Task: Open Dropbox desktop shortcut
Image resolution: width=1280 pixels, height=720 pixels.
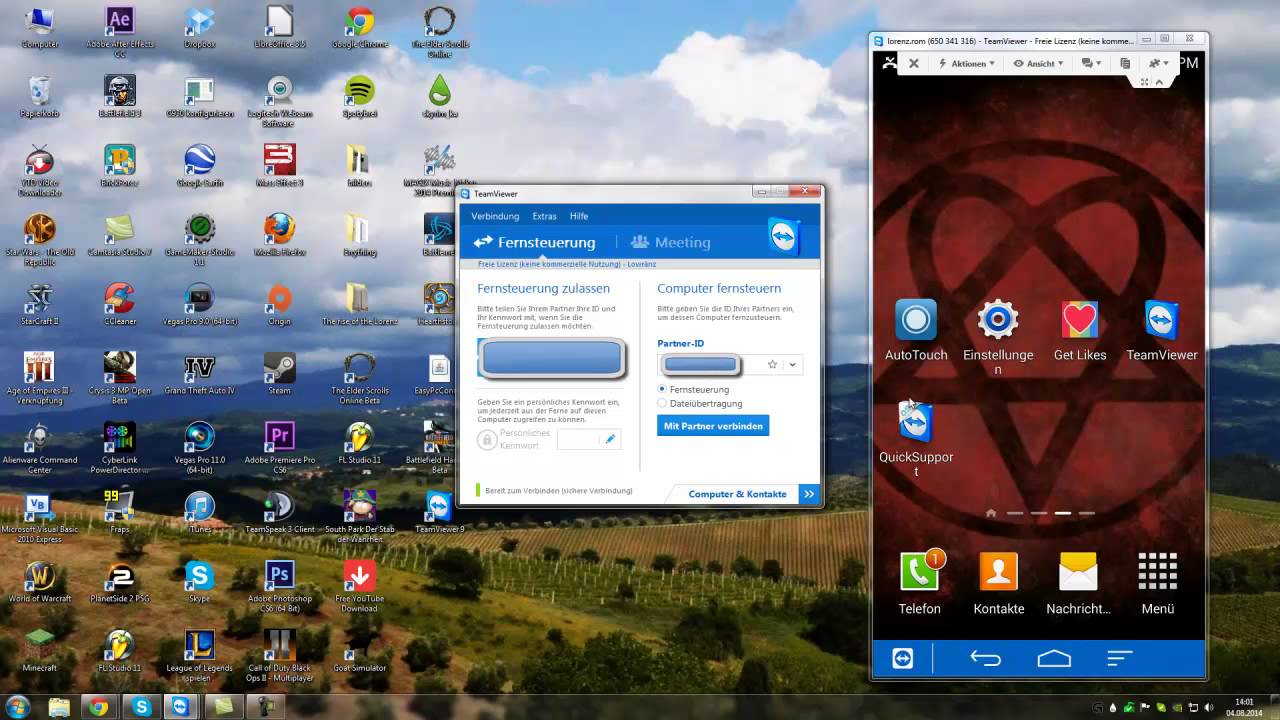Action: click(x=200, y=27)
